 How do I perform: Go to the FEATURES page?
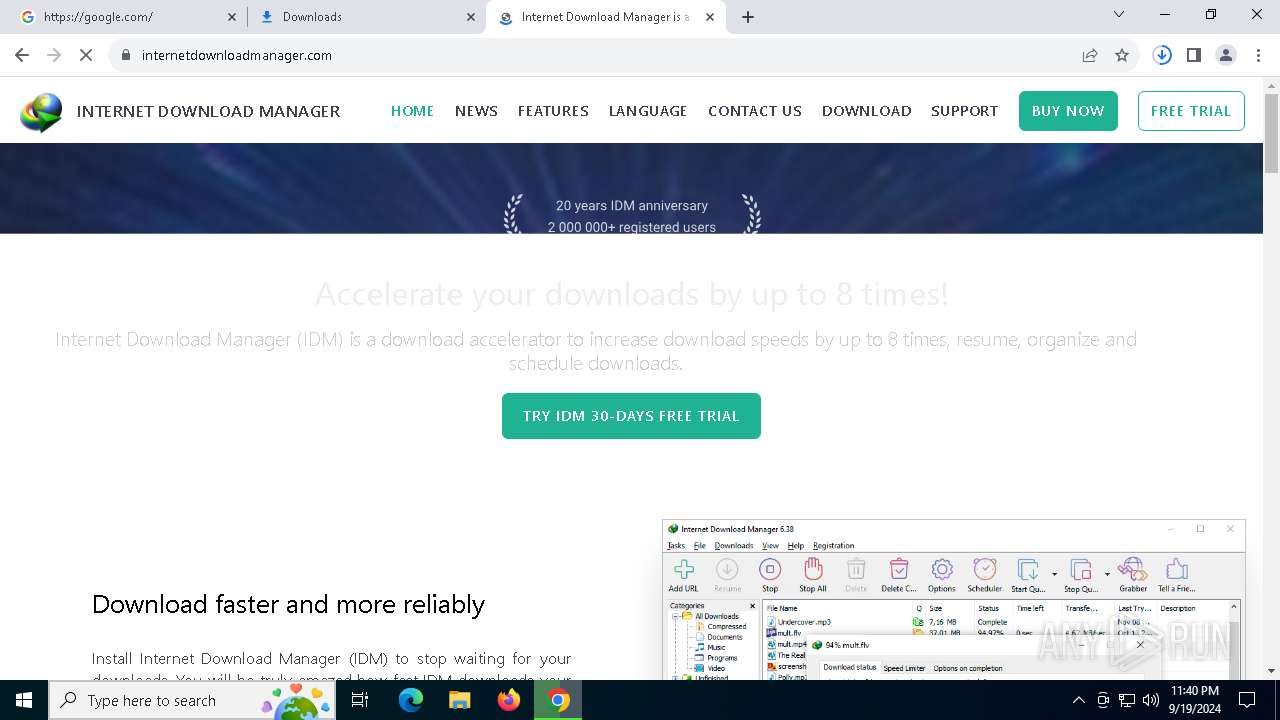[553, 111]
